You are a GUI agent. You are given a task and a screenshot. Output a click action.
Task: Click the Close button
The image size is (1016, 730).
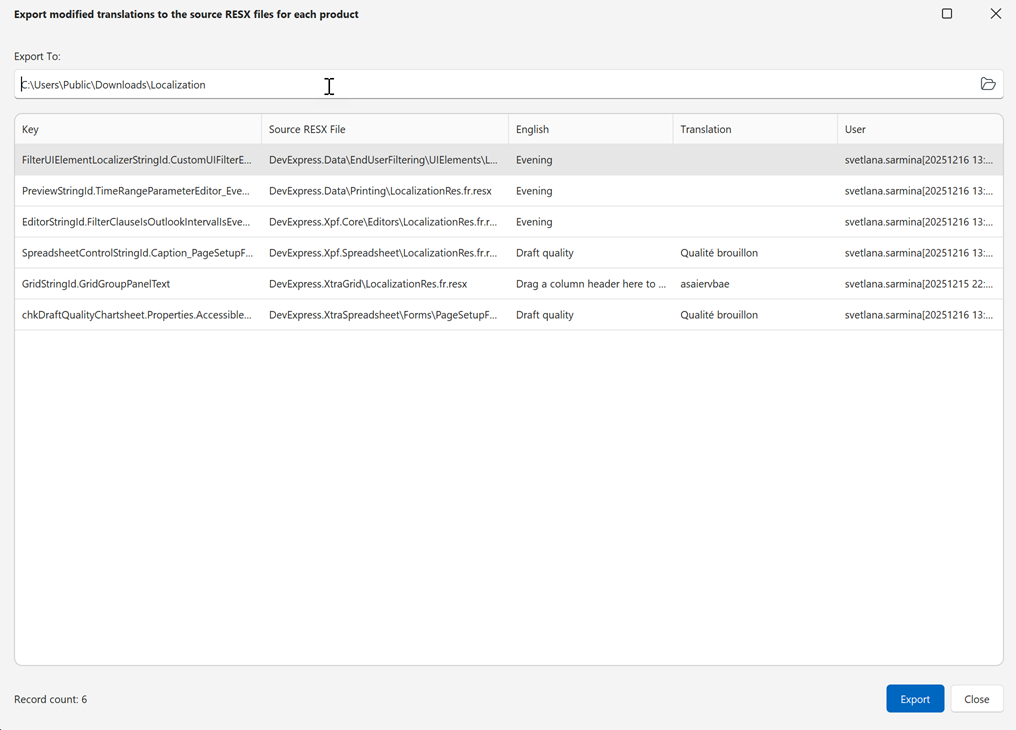point(976,698)
